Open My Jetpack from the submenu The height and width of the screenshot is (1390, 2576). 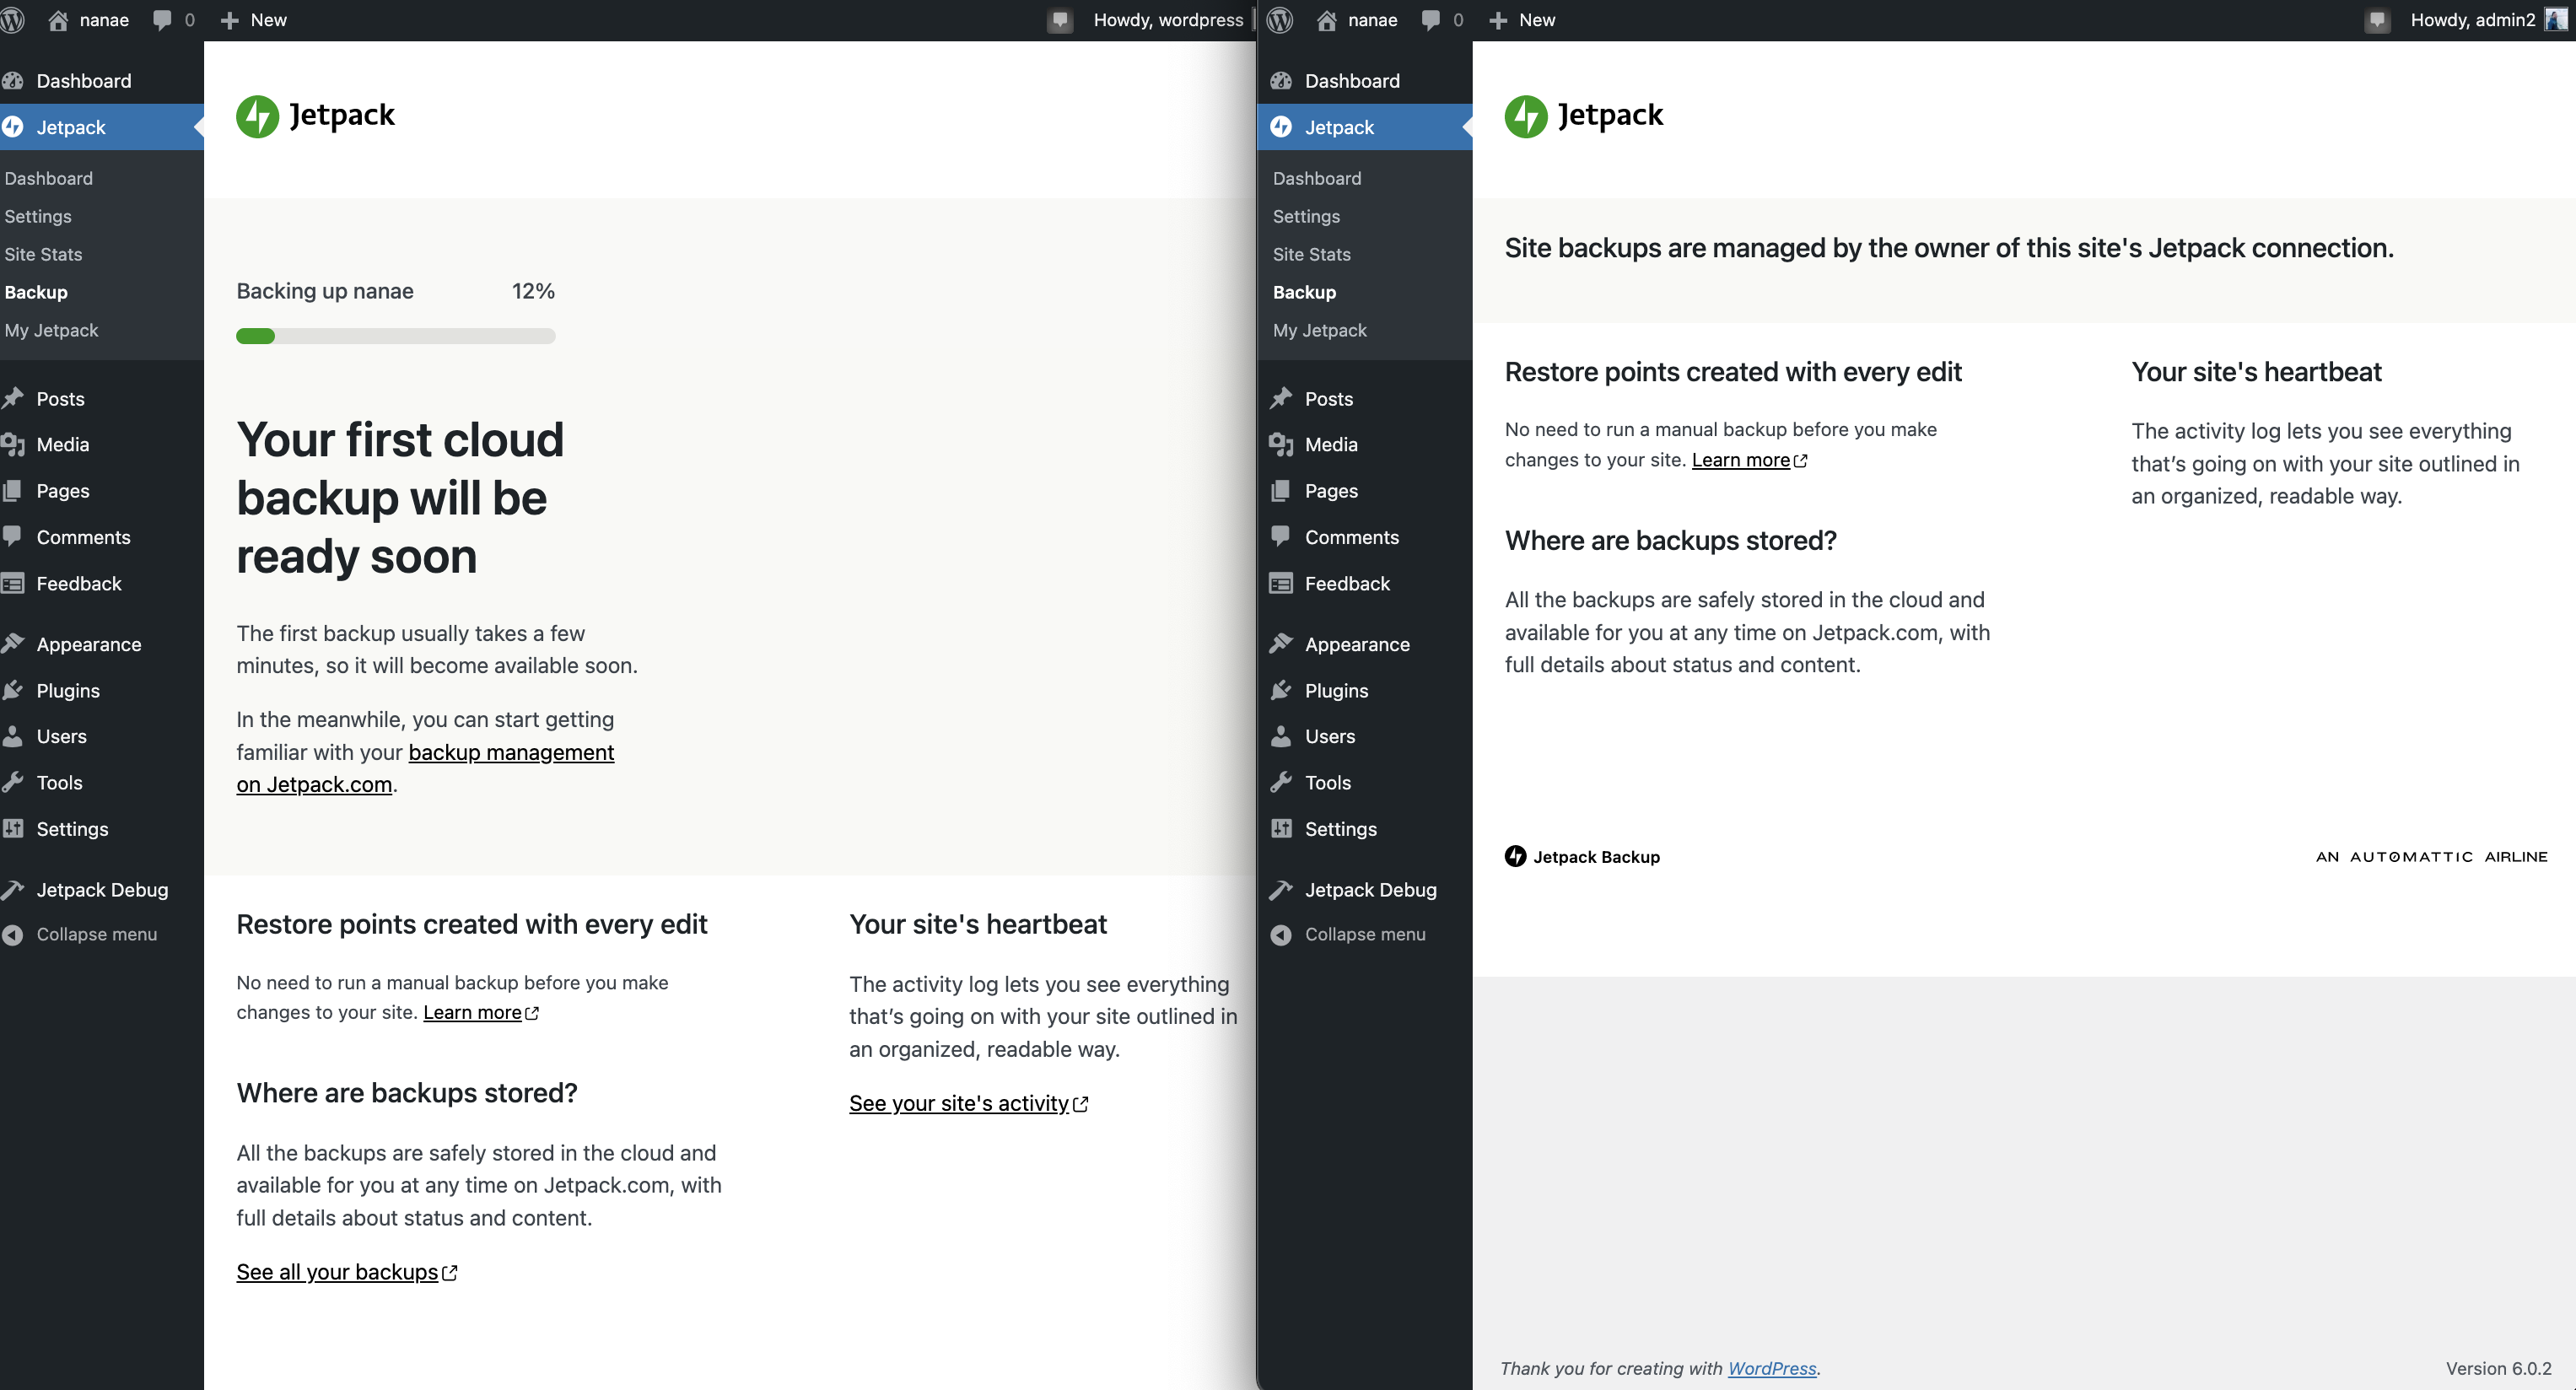coord(51,330)
